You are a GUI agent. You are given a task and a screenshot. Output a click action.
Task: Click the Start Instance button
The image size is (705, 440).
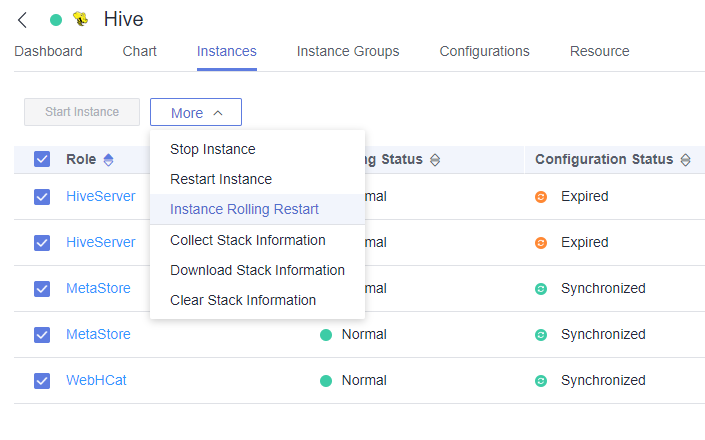tap(82, 112)
